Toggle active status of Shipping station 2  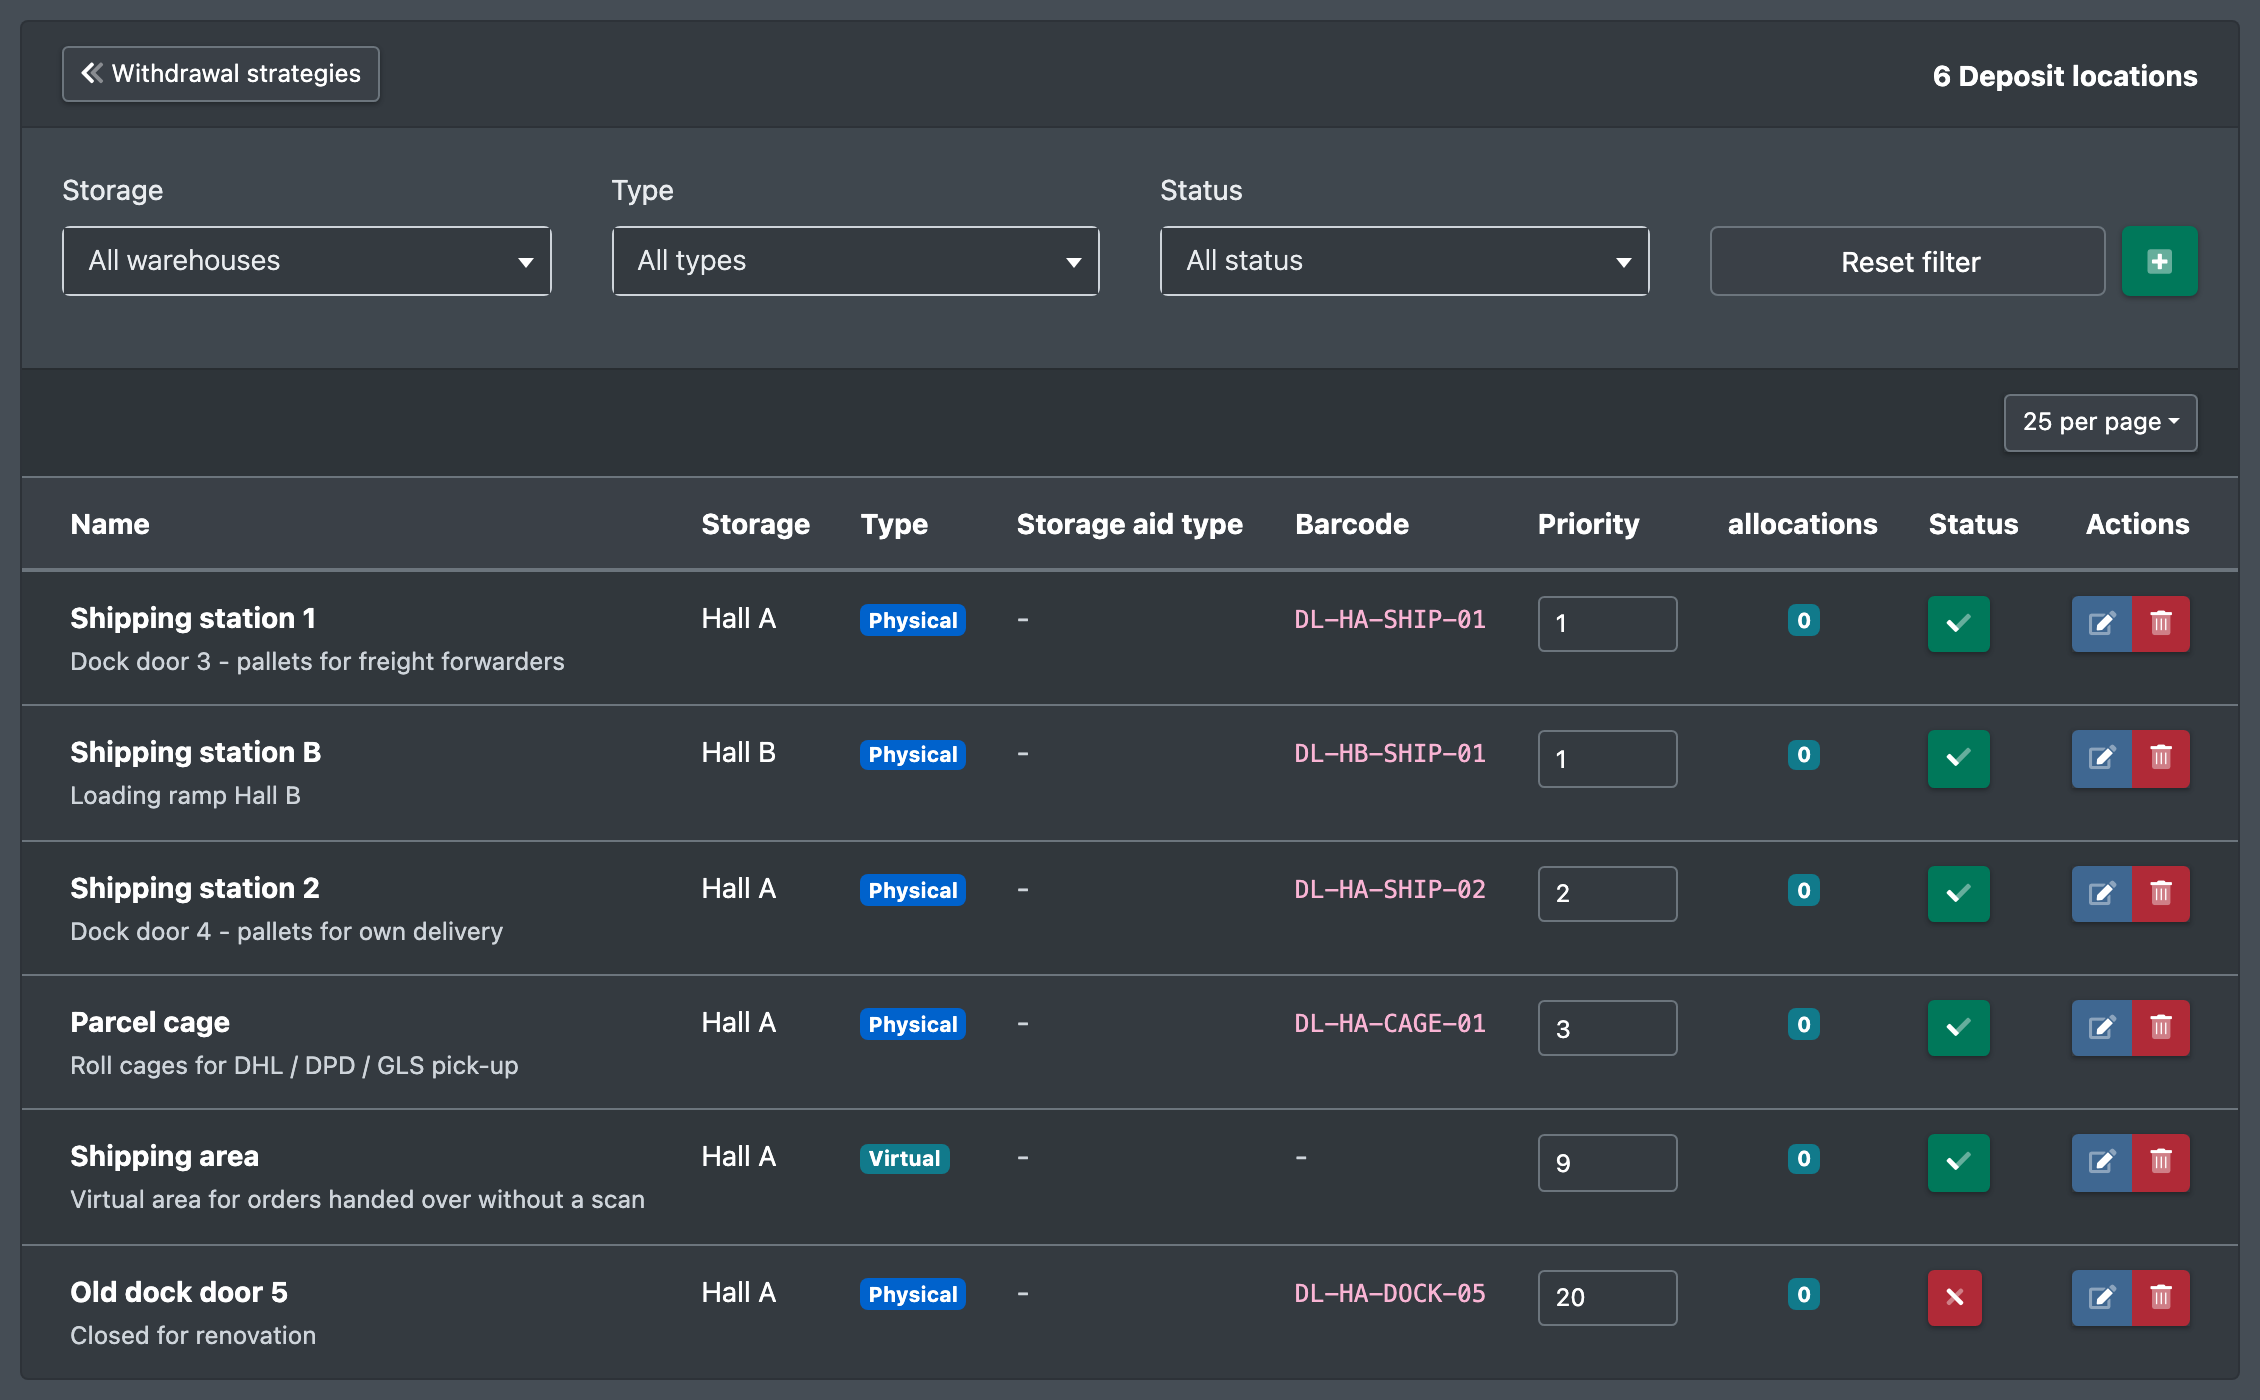coord(1958,894)
